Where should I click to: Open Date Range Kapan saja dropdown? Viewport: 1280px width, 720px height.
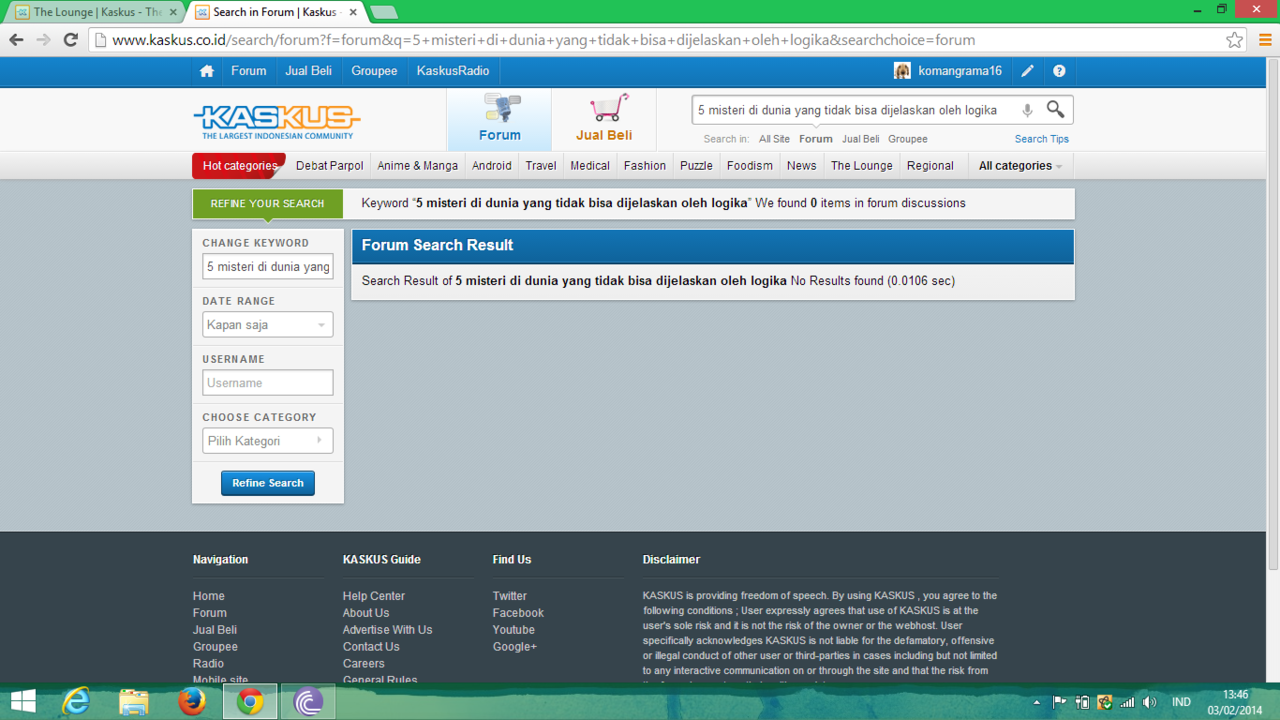(x=267, y=325)
